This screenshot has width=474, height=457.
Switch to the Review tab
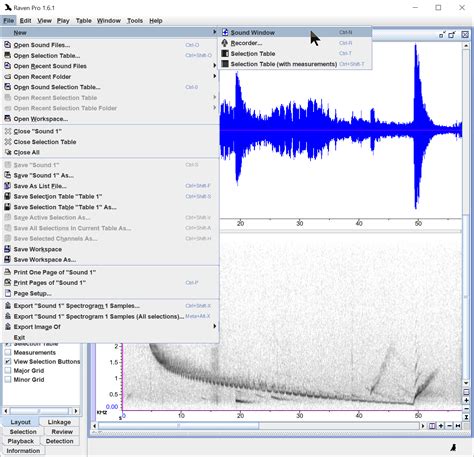(62, 432)
